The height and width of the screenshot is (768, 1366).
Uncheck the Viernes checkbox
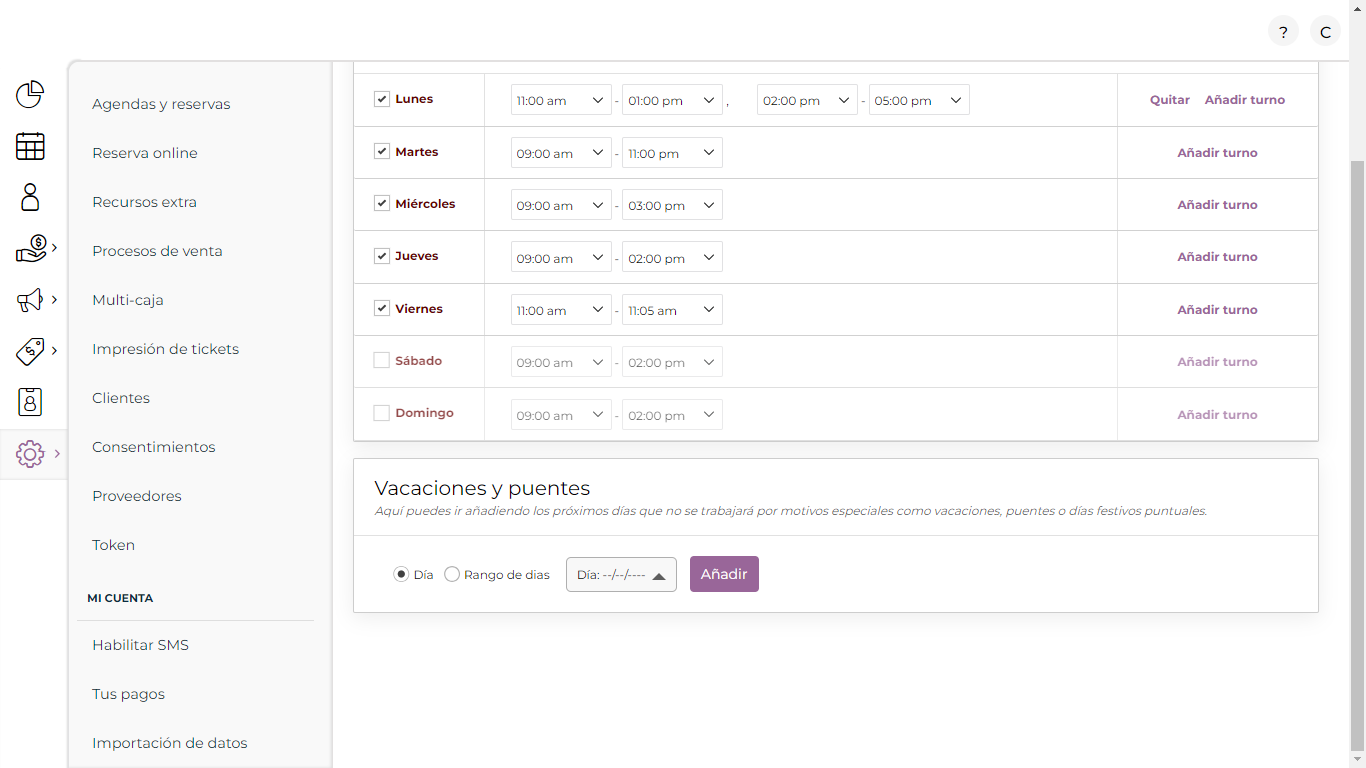381,308
